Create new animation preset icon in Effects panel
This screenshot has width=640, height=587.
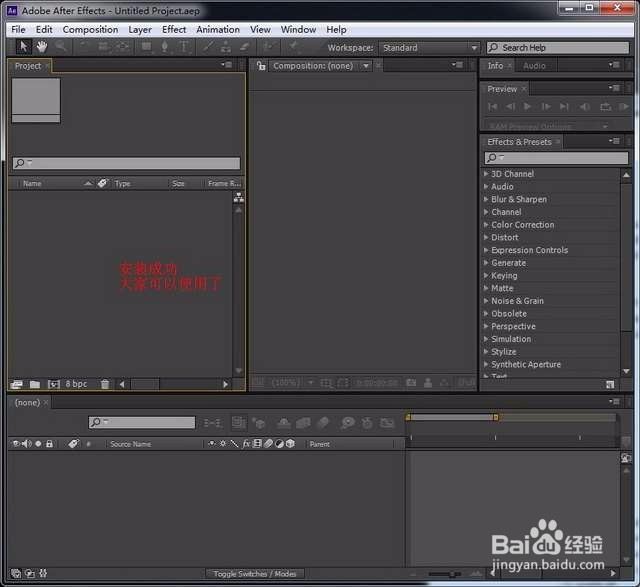(610, 384)
